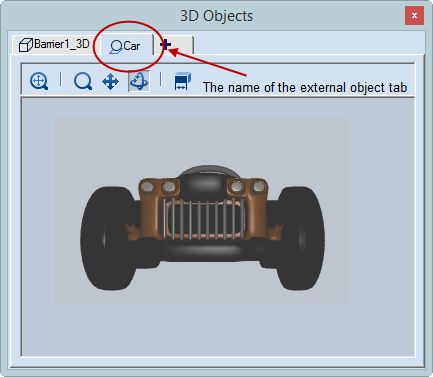The height and width of the screenshot is (377, 433).
Task: Toggle the 3D Rotate tool
Action: (139, 81)
